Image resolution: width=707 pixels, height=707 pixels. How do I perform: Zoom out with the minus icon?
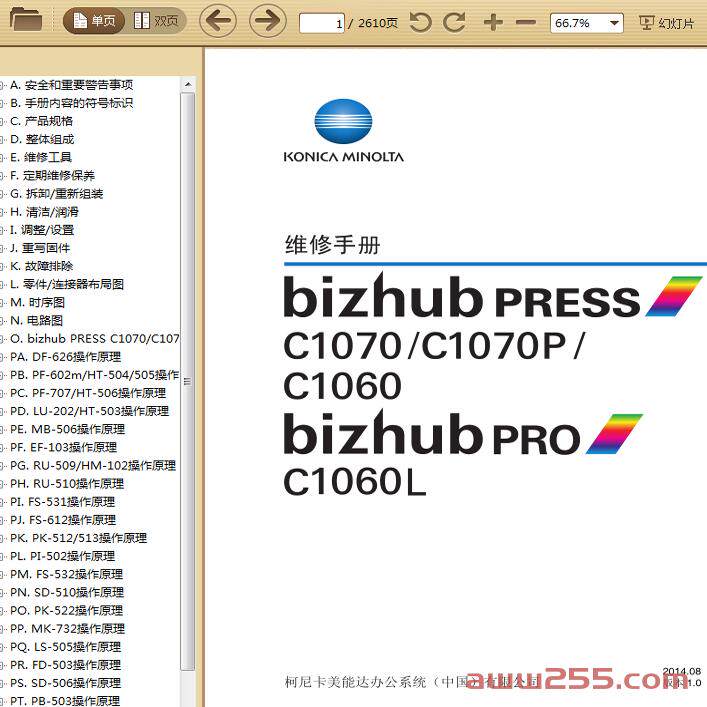coord(526,22)
